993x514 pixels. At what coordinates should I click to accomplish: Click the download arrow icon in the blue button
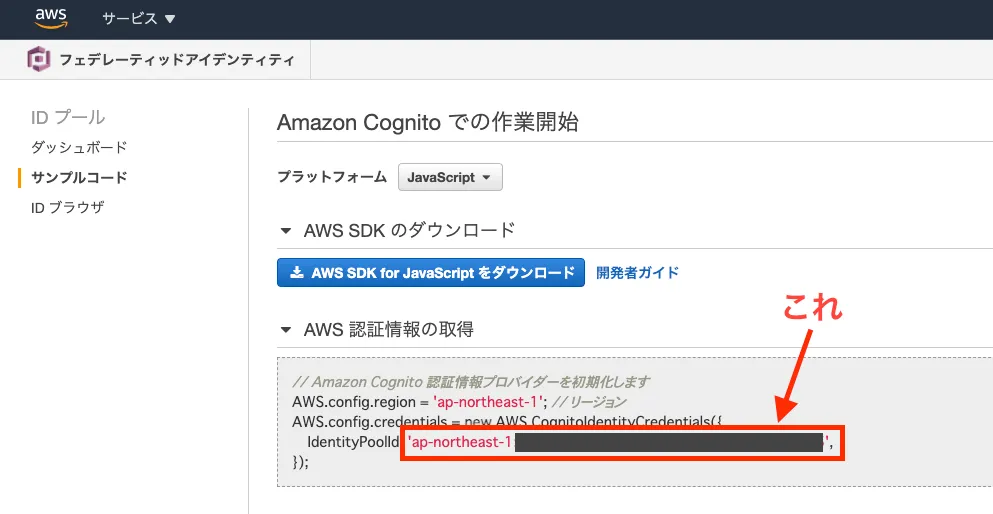(296, 272)
